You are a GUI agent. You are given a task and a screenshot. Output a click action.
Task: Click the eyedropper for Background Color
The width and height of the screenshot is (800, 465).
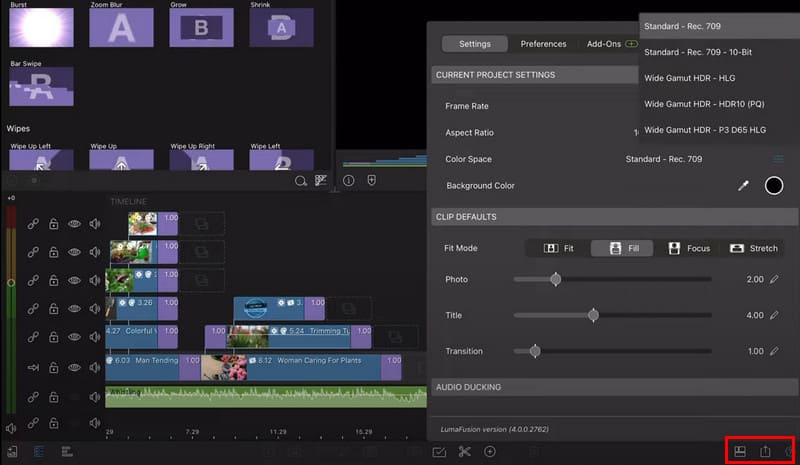pos(743,186)
